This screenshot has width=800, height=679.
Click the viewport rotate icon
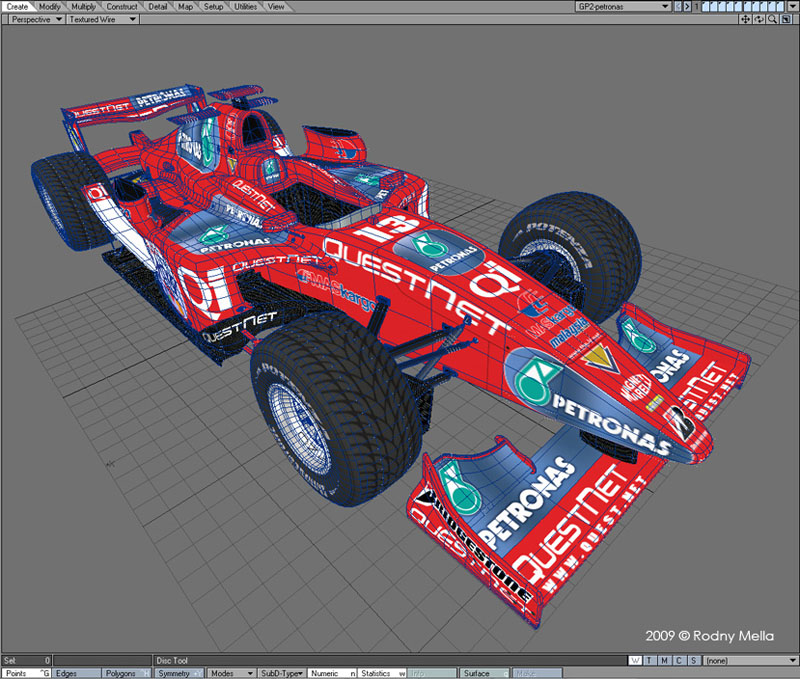759,19
